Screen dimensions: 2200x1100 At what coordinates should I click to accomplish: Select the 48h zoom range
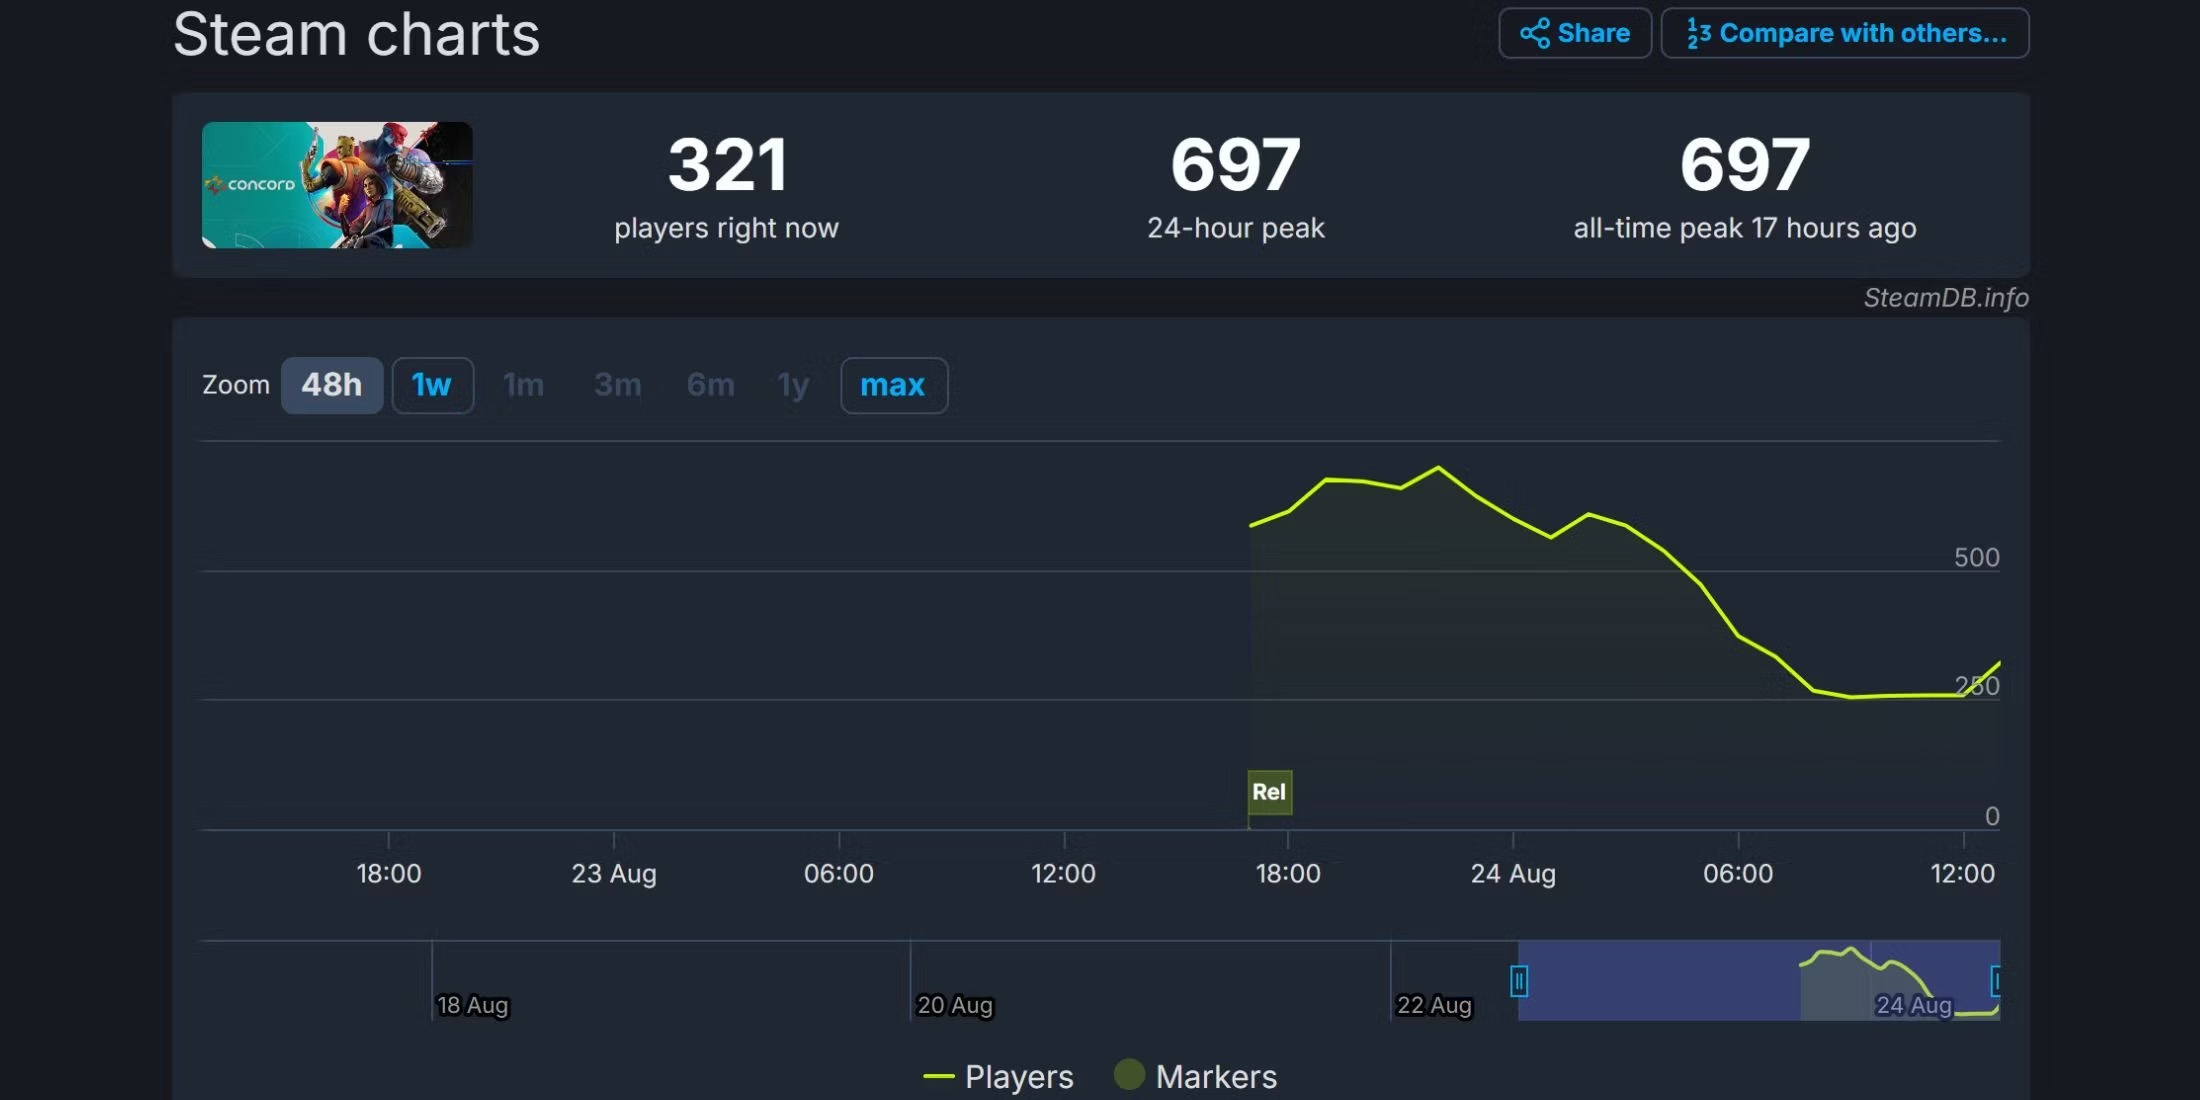point(332,385)
